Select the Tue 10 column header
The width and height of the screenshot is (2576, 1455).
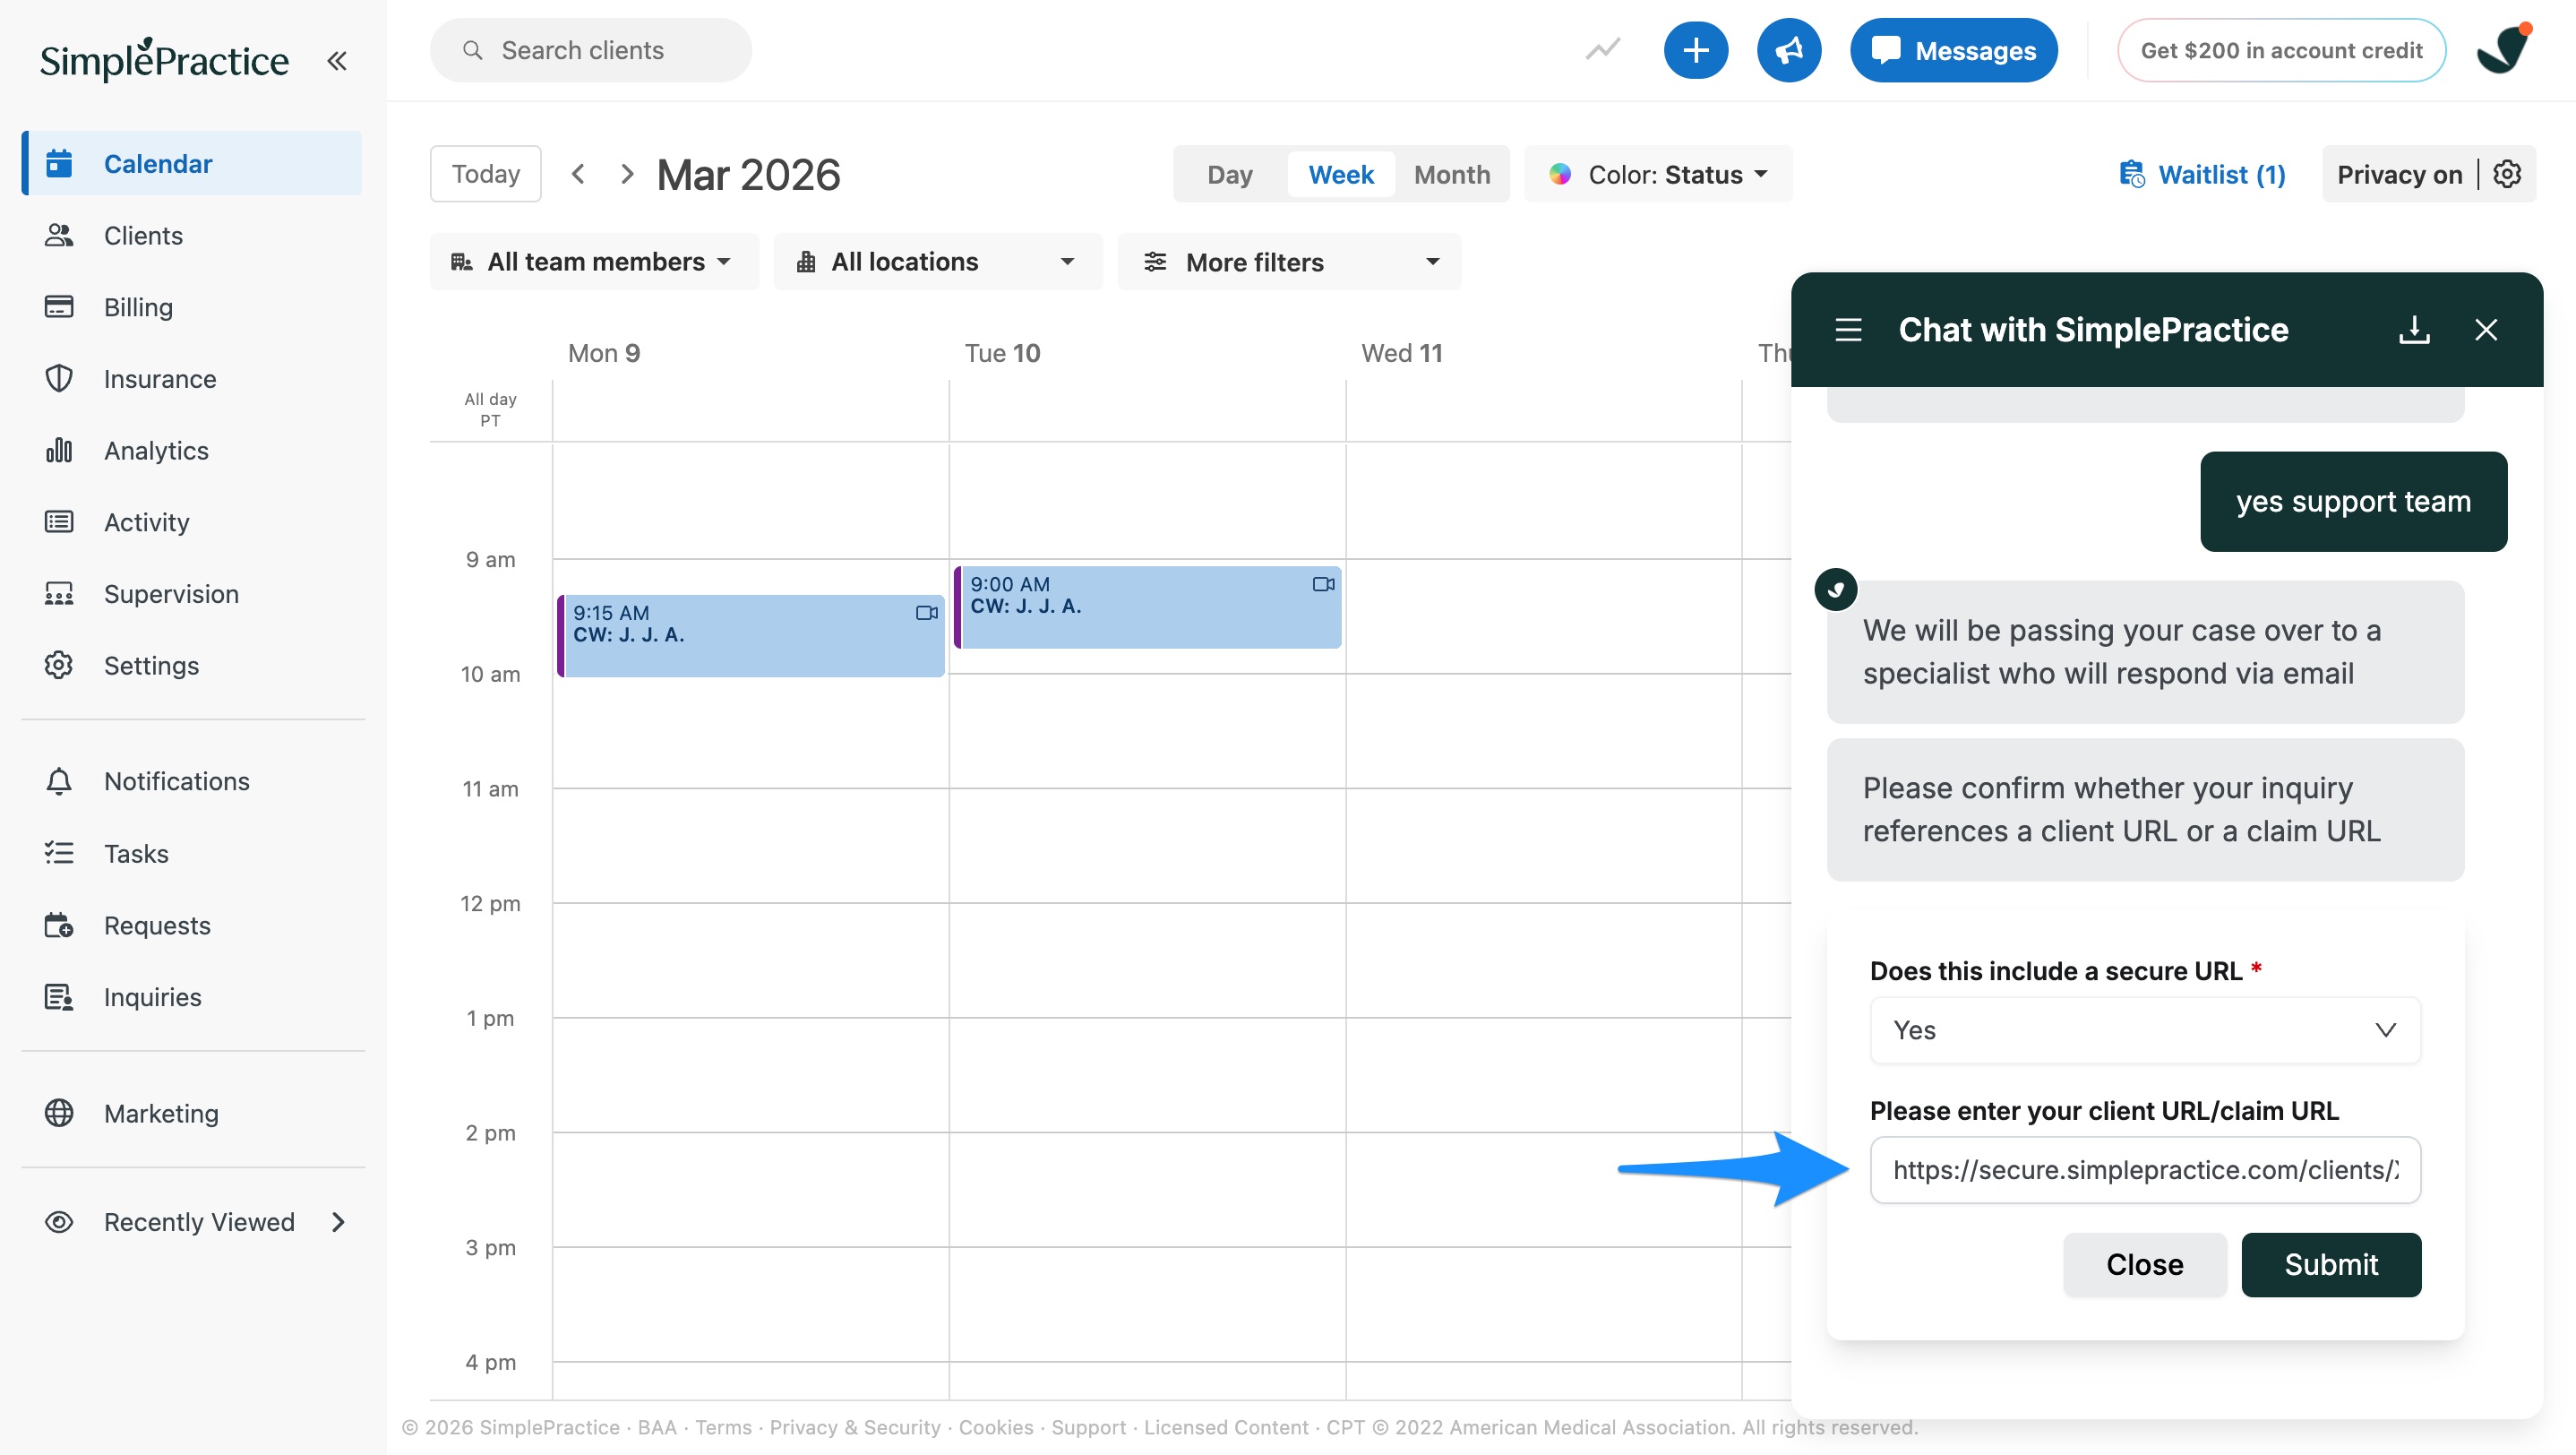[1002, 353]
